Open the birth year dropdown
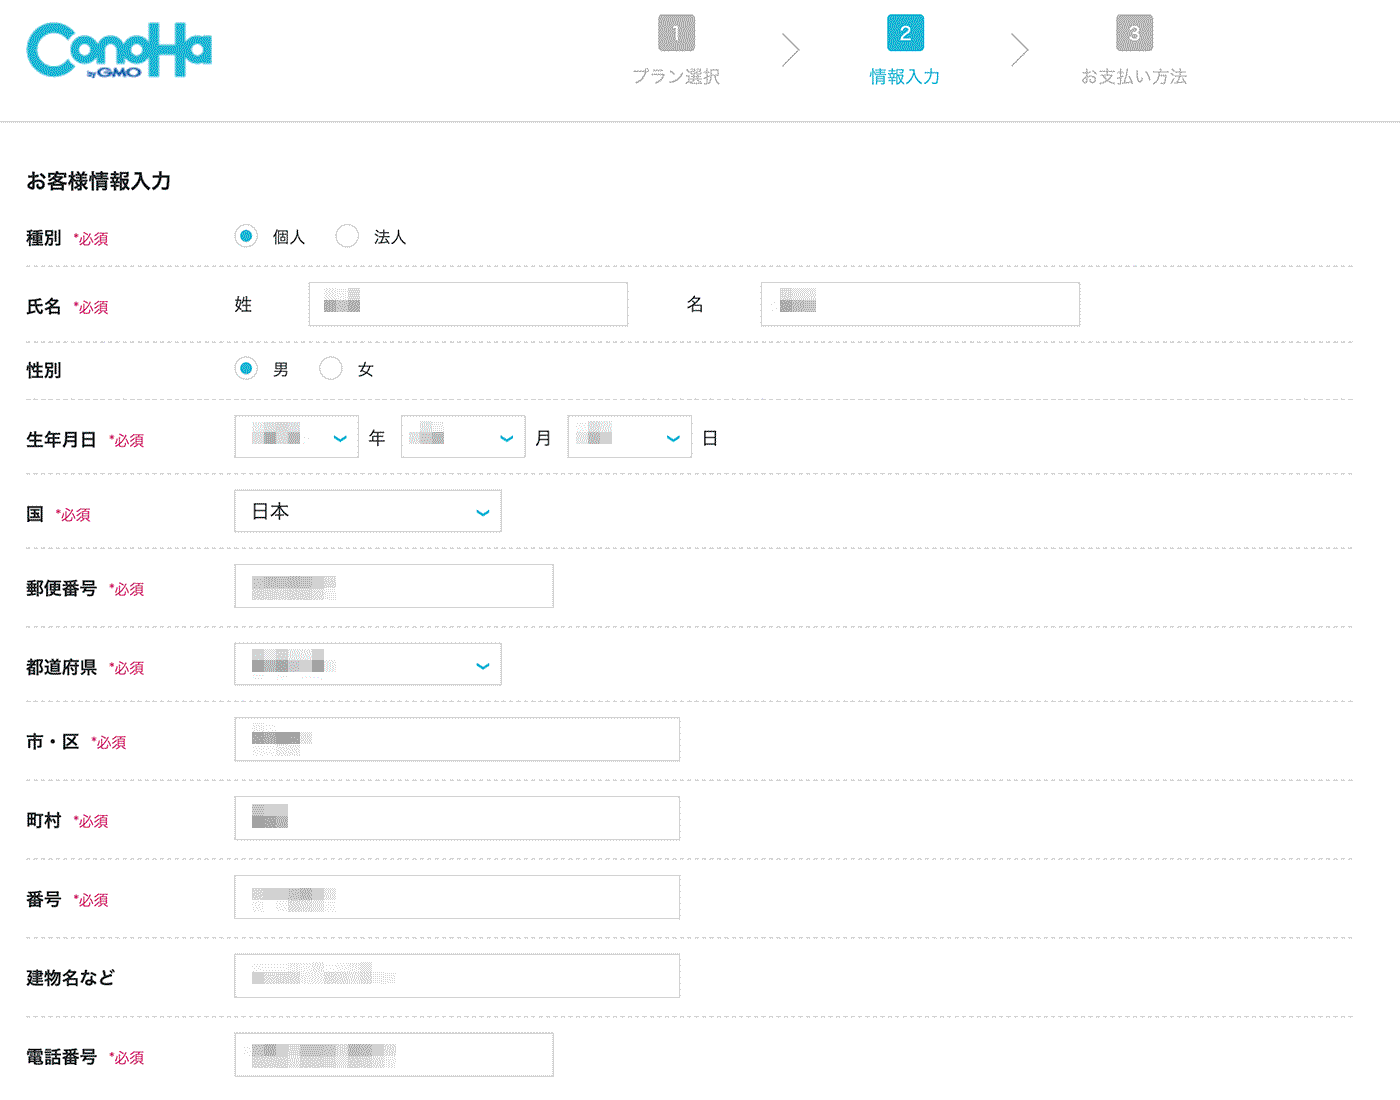1400x1100 pixels. pyautogui.click(x=296, y=437)
